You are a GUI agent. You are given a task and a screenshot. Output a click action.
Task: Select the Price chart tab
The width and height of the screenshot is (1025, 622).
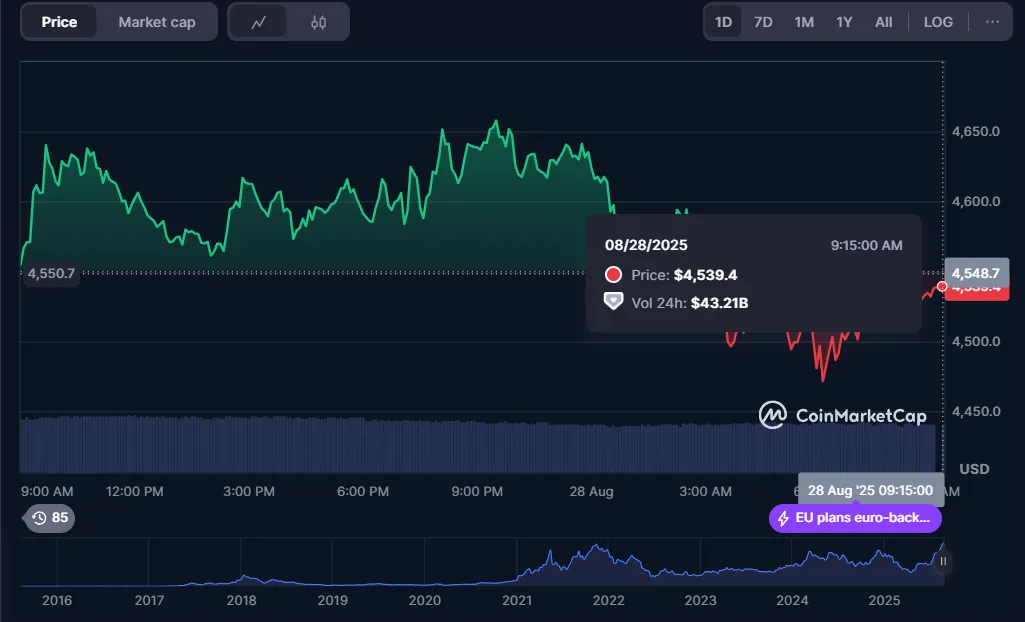(59, 22)
